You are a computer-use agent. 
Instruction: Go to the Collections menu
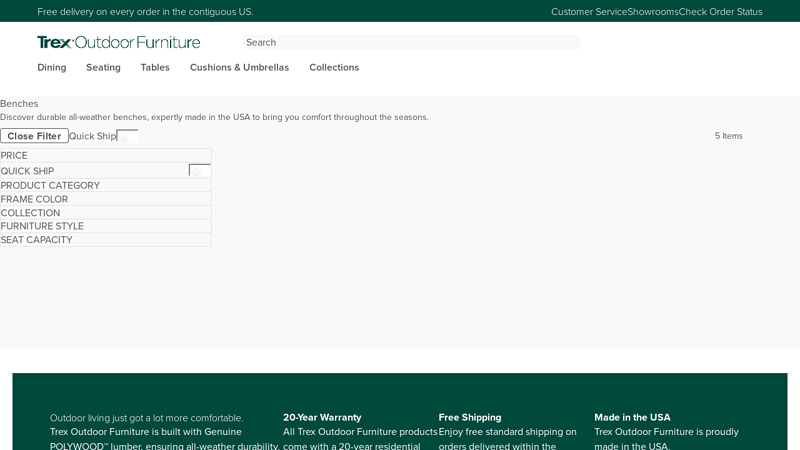pyautogui.click(x=334, y=67)
